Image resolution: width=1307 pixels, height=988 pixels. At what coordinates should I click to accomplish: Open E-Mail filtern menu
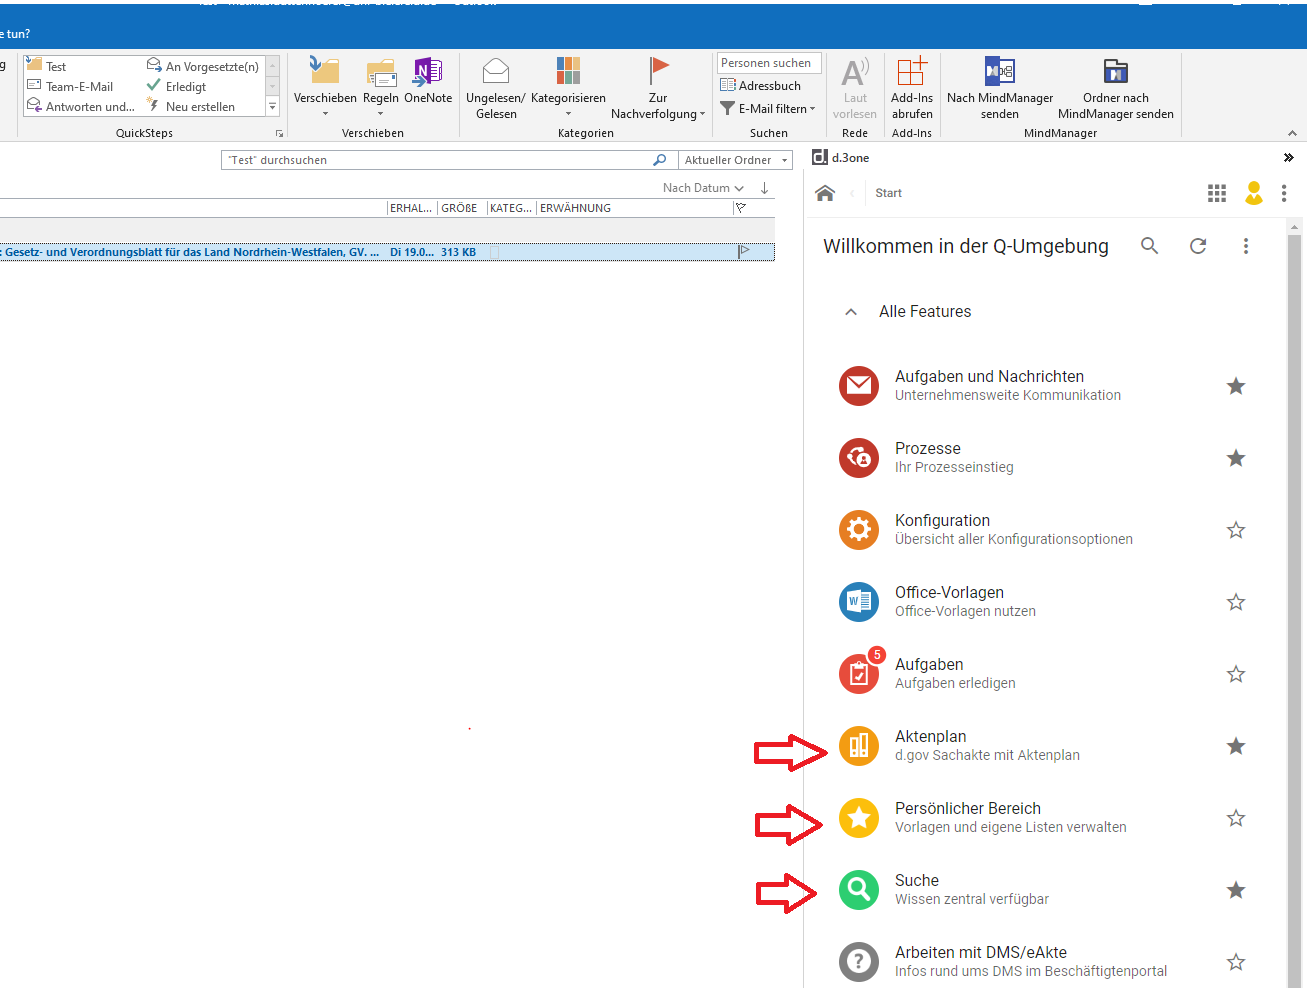768,108
